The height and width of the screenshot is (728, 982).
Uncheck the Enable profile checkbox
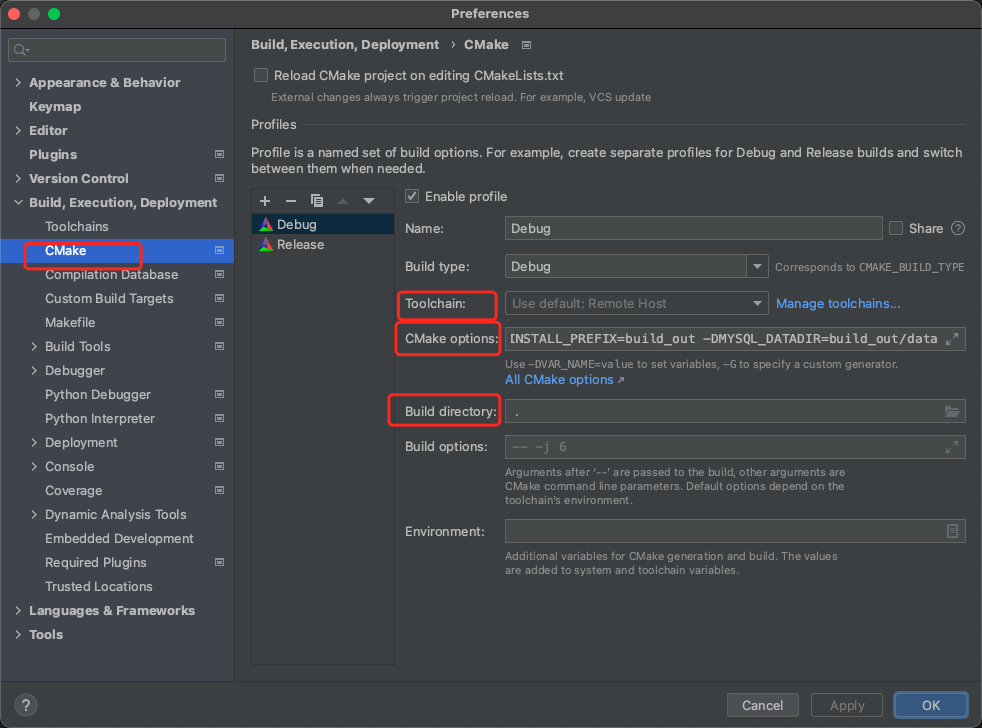tap(412, 196)
